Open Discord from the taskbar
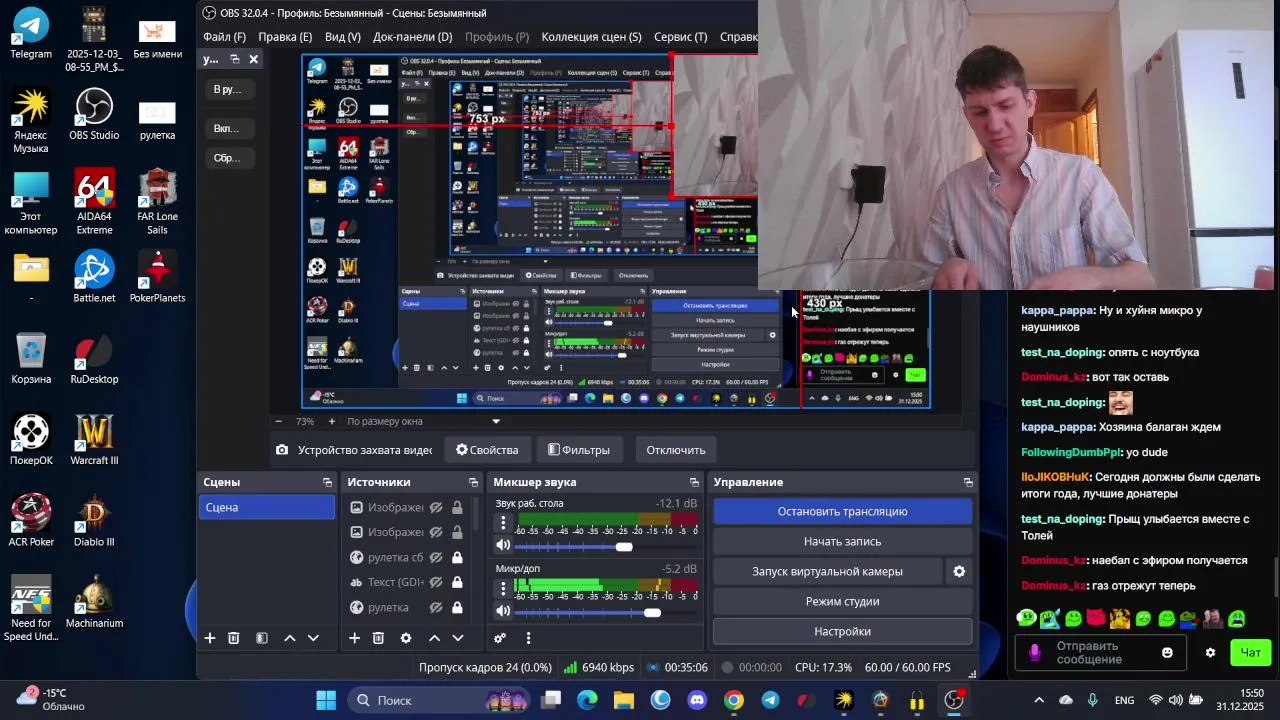The height and width of the screenshot is (720, 1280). point(697,700)
